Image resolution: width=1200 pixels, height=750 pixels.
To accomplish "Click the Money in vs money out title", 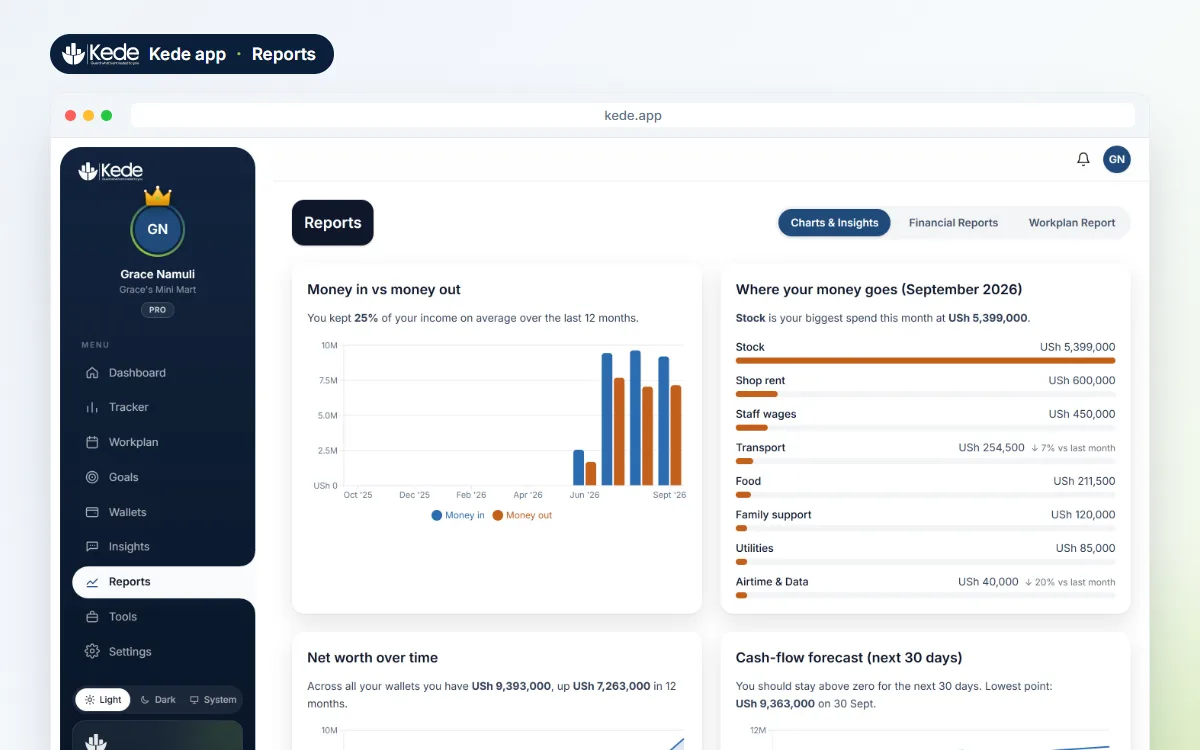I will (x=384, y=290).
